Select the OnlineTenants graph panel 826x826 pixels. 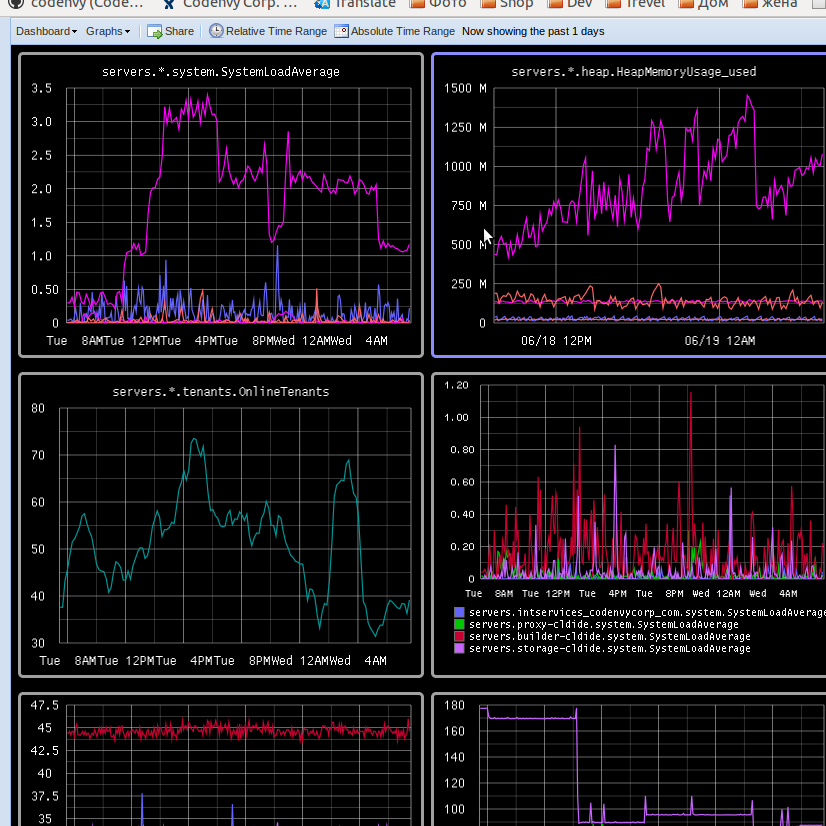221,525
